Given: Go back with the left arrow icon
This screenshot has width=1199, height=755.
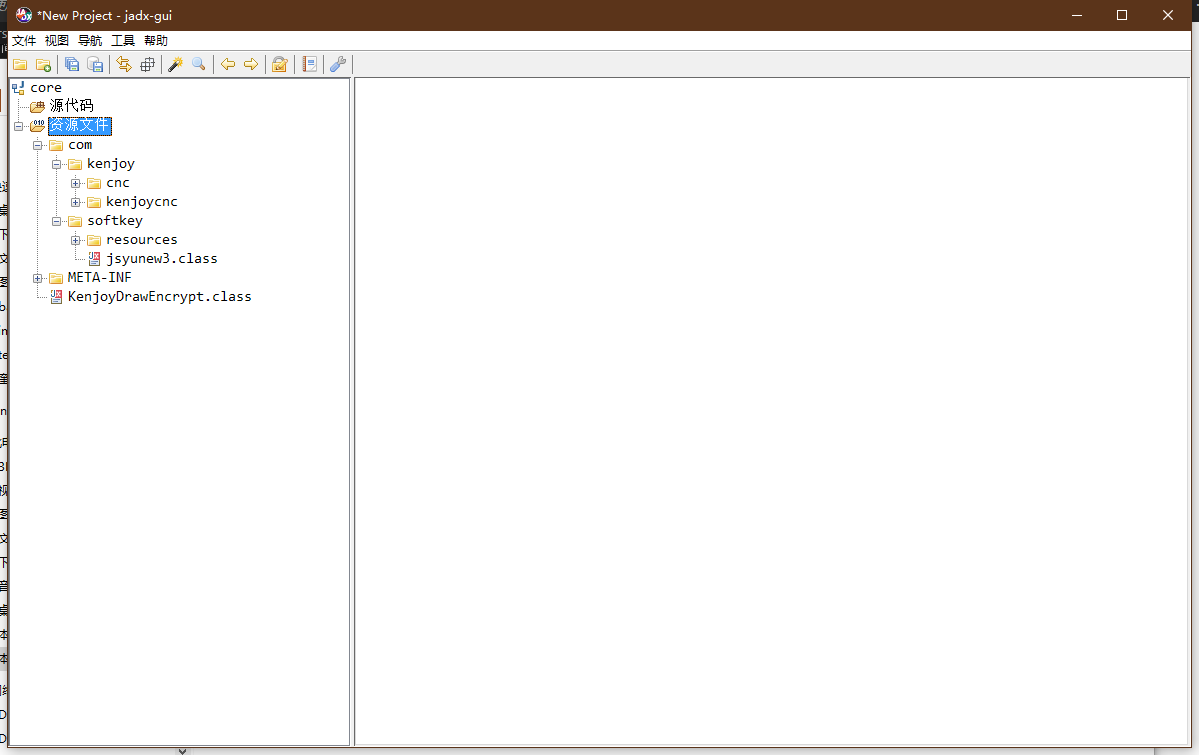Looking at the screenshot, I should click(228, 65).
